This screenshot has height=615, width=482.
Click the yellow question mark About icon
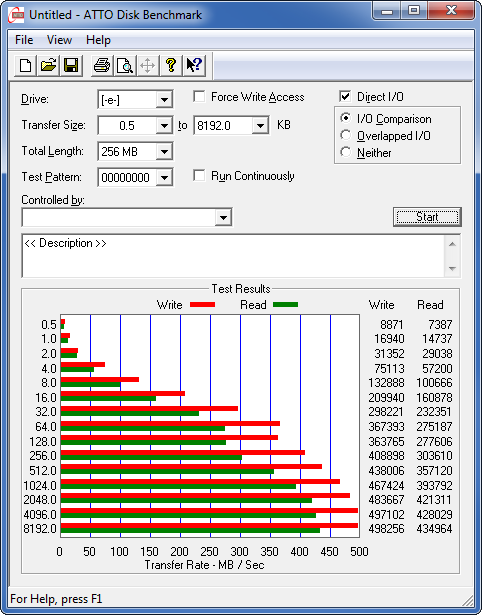pos(170,66)
